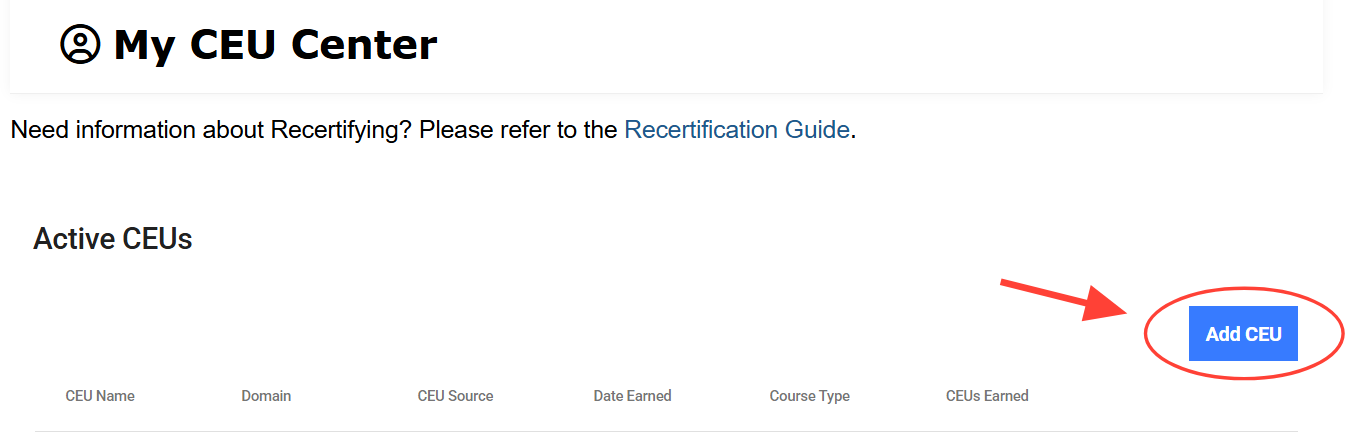
Task: Sort by the CEU Name column header
Action: 100,396
